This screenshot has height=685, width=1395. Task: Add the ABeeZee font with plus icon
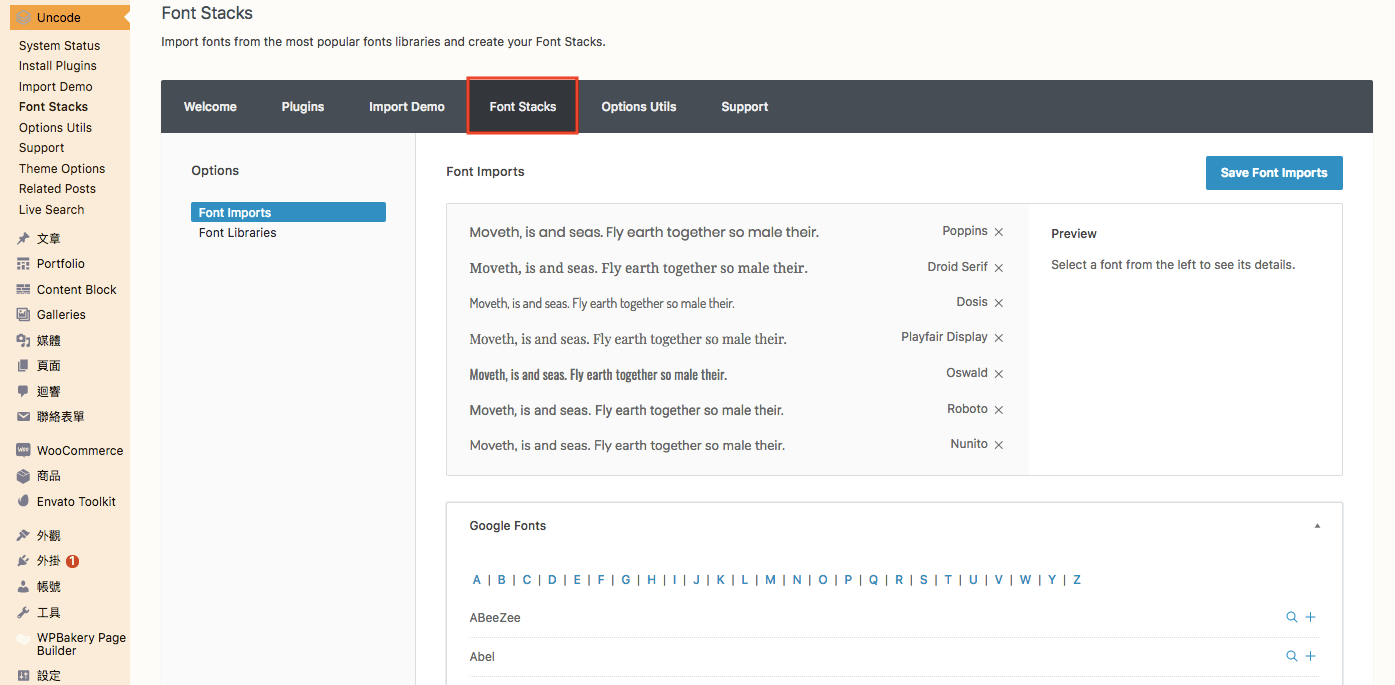1310,618
